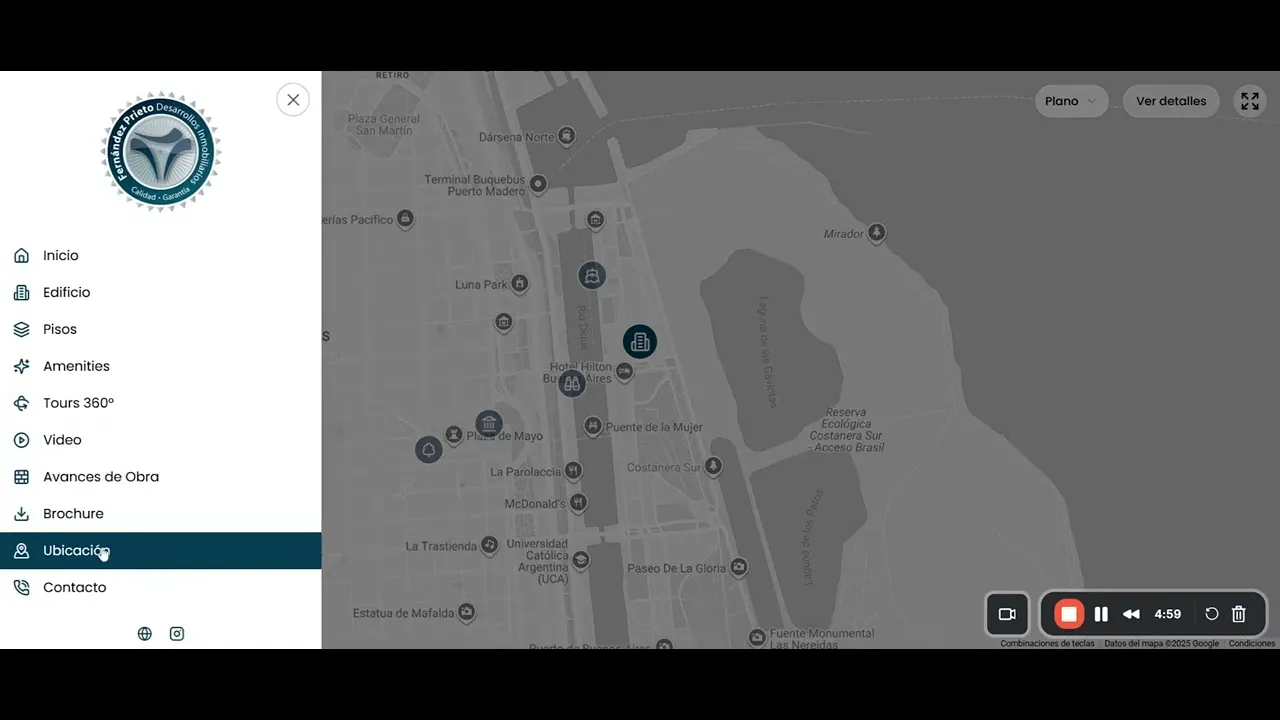Restart the recording with circular arrow
This screenshot has height=720, width=1280.
pyautogui.click(x=1211, y=614)
